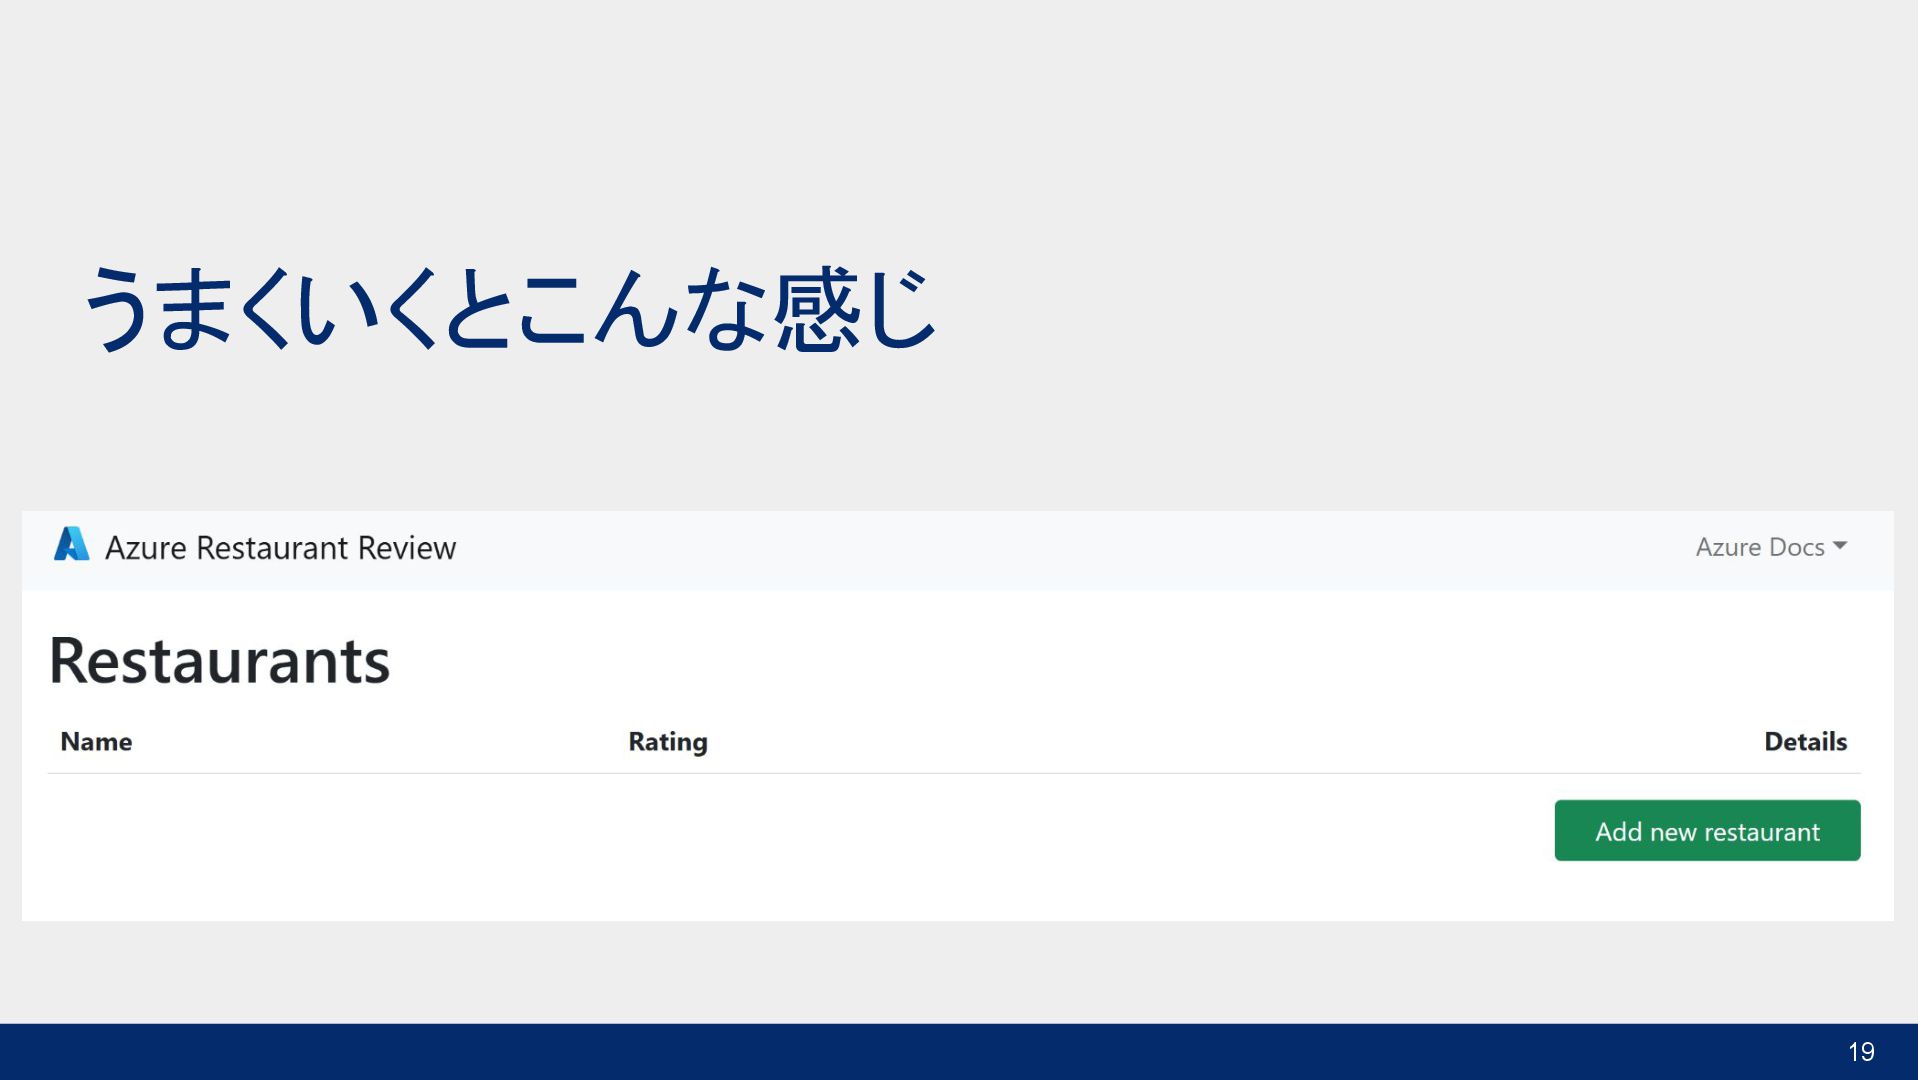Viewport: 1918px width, 1080px height.
Task: Expand the Azure Docs dropdown
Action: 1771,547
